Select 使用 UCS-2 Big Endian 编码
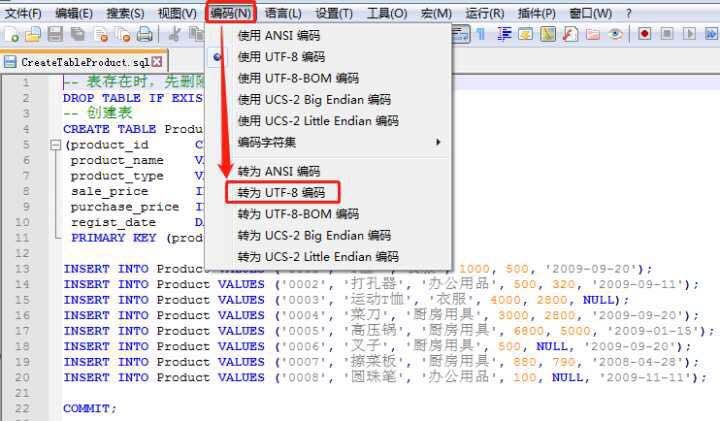The image size is (720, 421). point(314,100)
